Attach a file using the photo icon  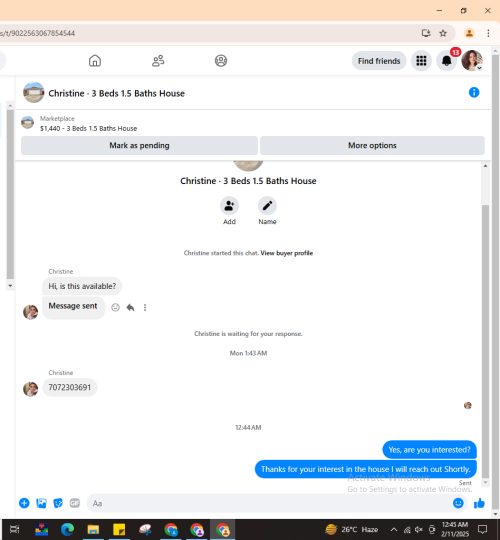click(41, 503)
